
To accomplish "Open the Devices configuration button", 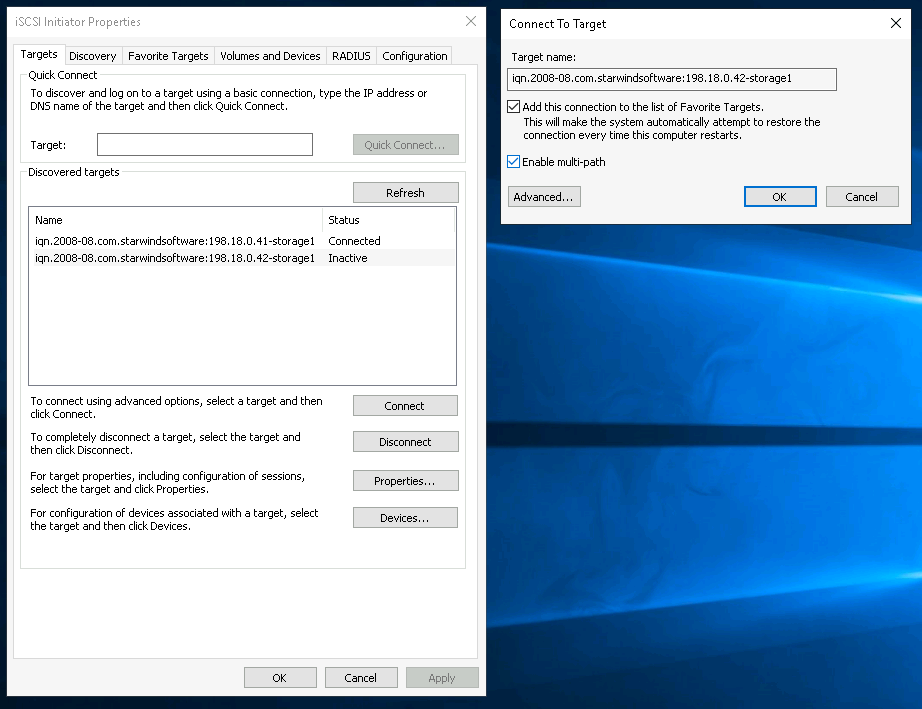I will tap(405, 518).
